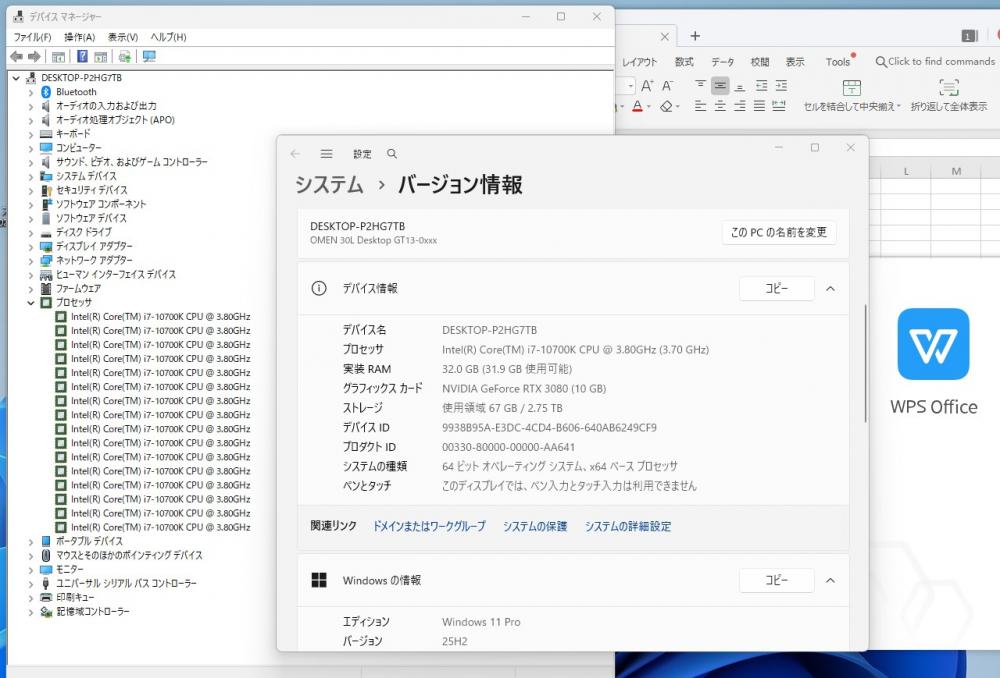The width and height of the screenshot is (1000, 678).
Task: Select column M header in WPS sheet
Action: pyautogui.click(x=956, y=171)
